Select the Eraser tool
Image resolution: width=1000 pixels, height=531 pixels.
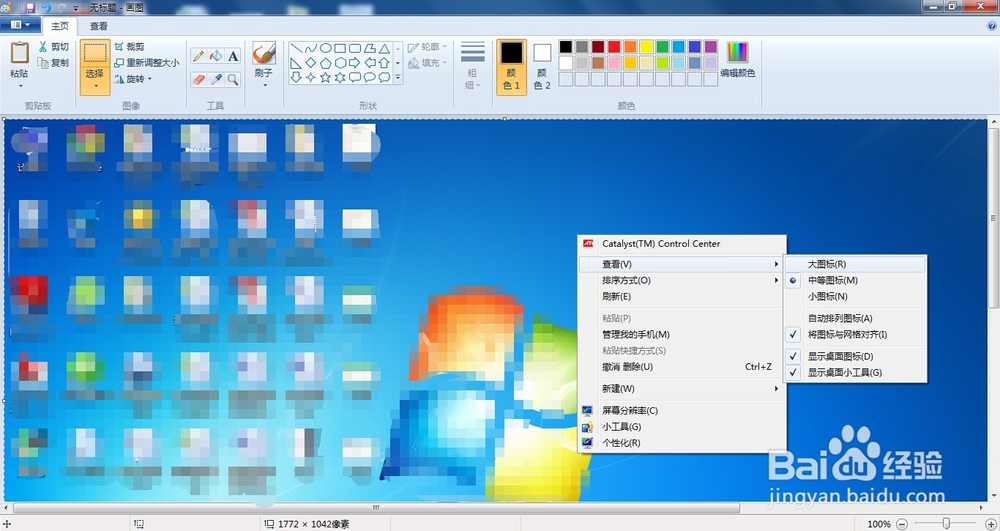pyautogui.click(x=198, y=79)
